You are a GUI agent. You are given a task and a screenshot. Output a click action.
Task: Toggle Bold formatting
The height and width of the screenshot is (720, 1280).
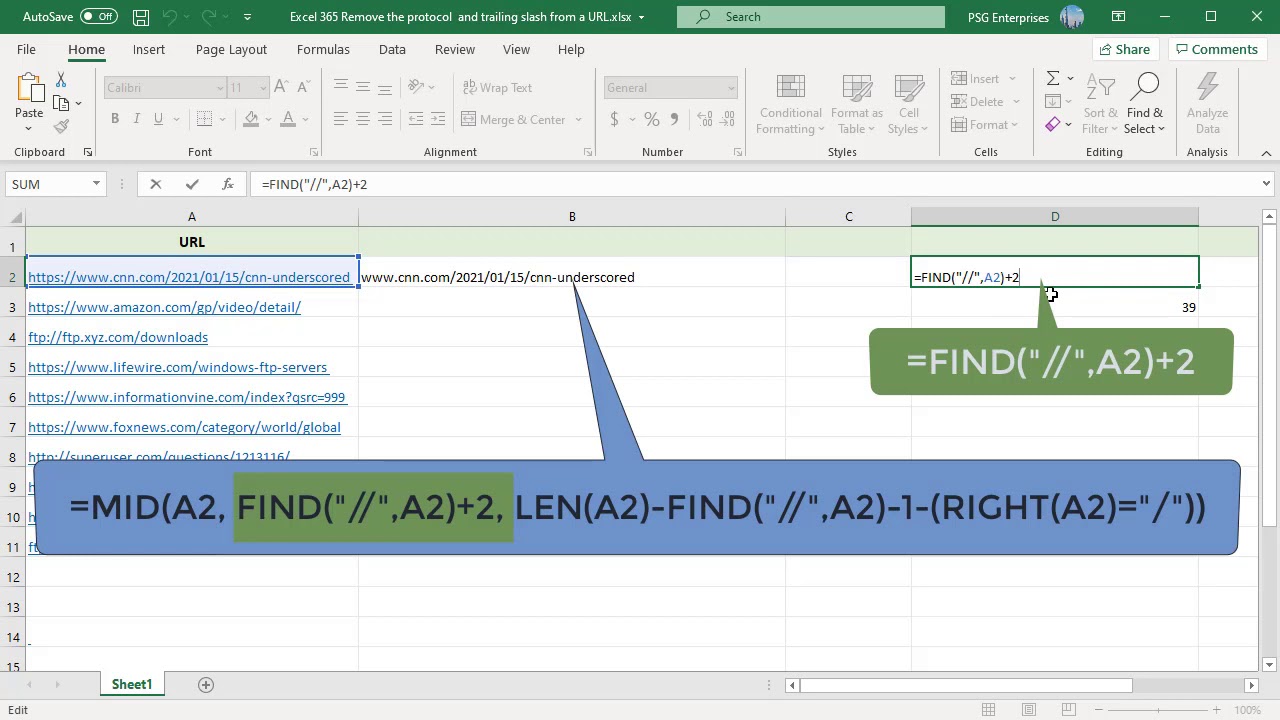[x=115, y=119]
